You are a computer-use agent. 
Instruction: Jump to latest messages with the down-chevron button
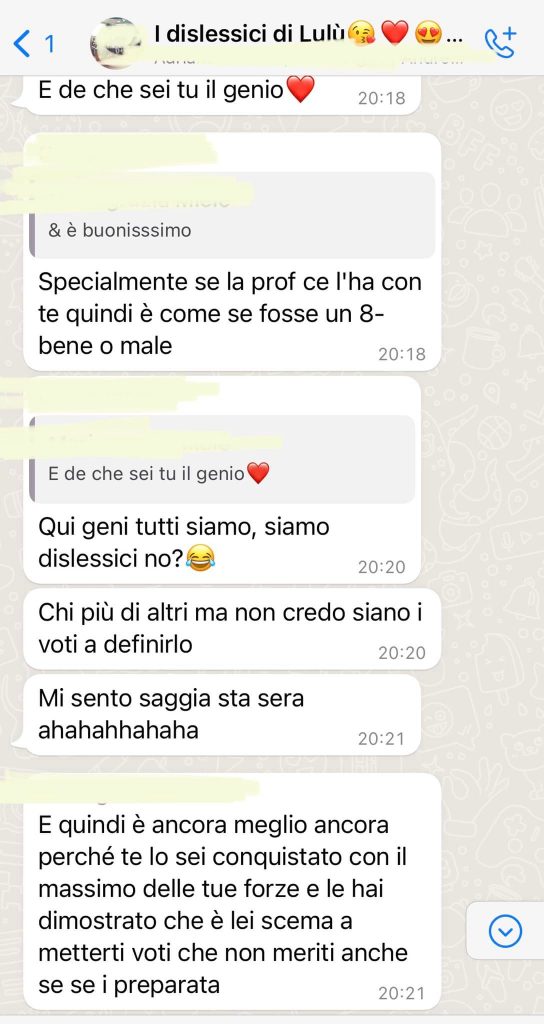[505, 931]
